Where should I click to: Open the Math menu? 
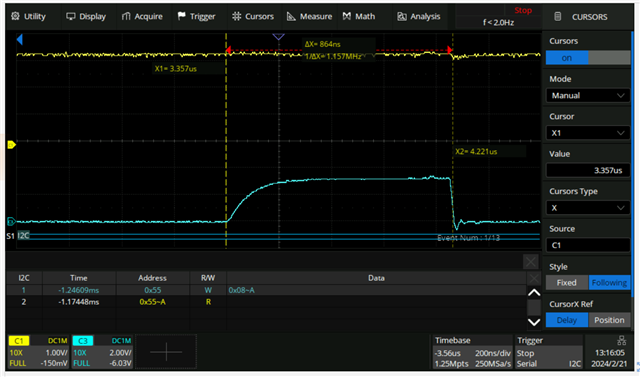(x=359, y=16)
